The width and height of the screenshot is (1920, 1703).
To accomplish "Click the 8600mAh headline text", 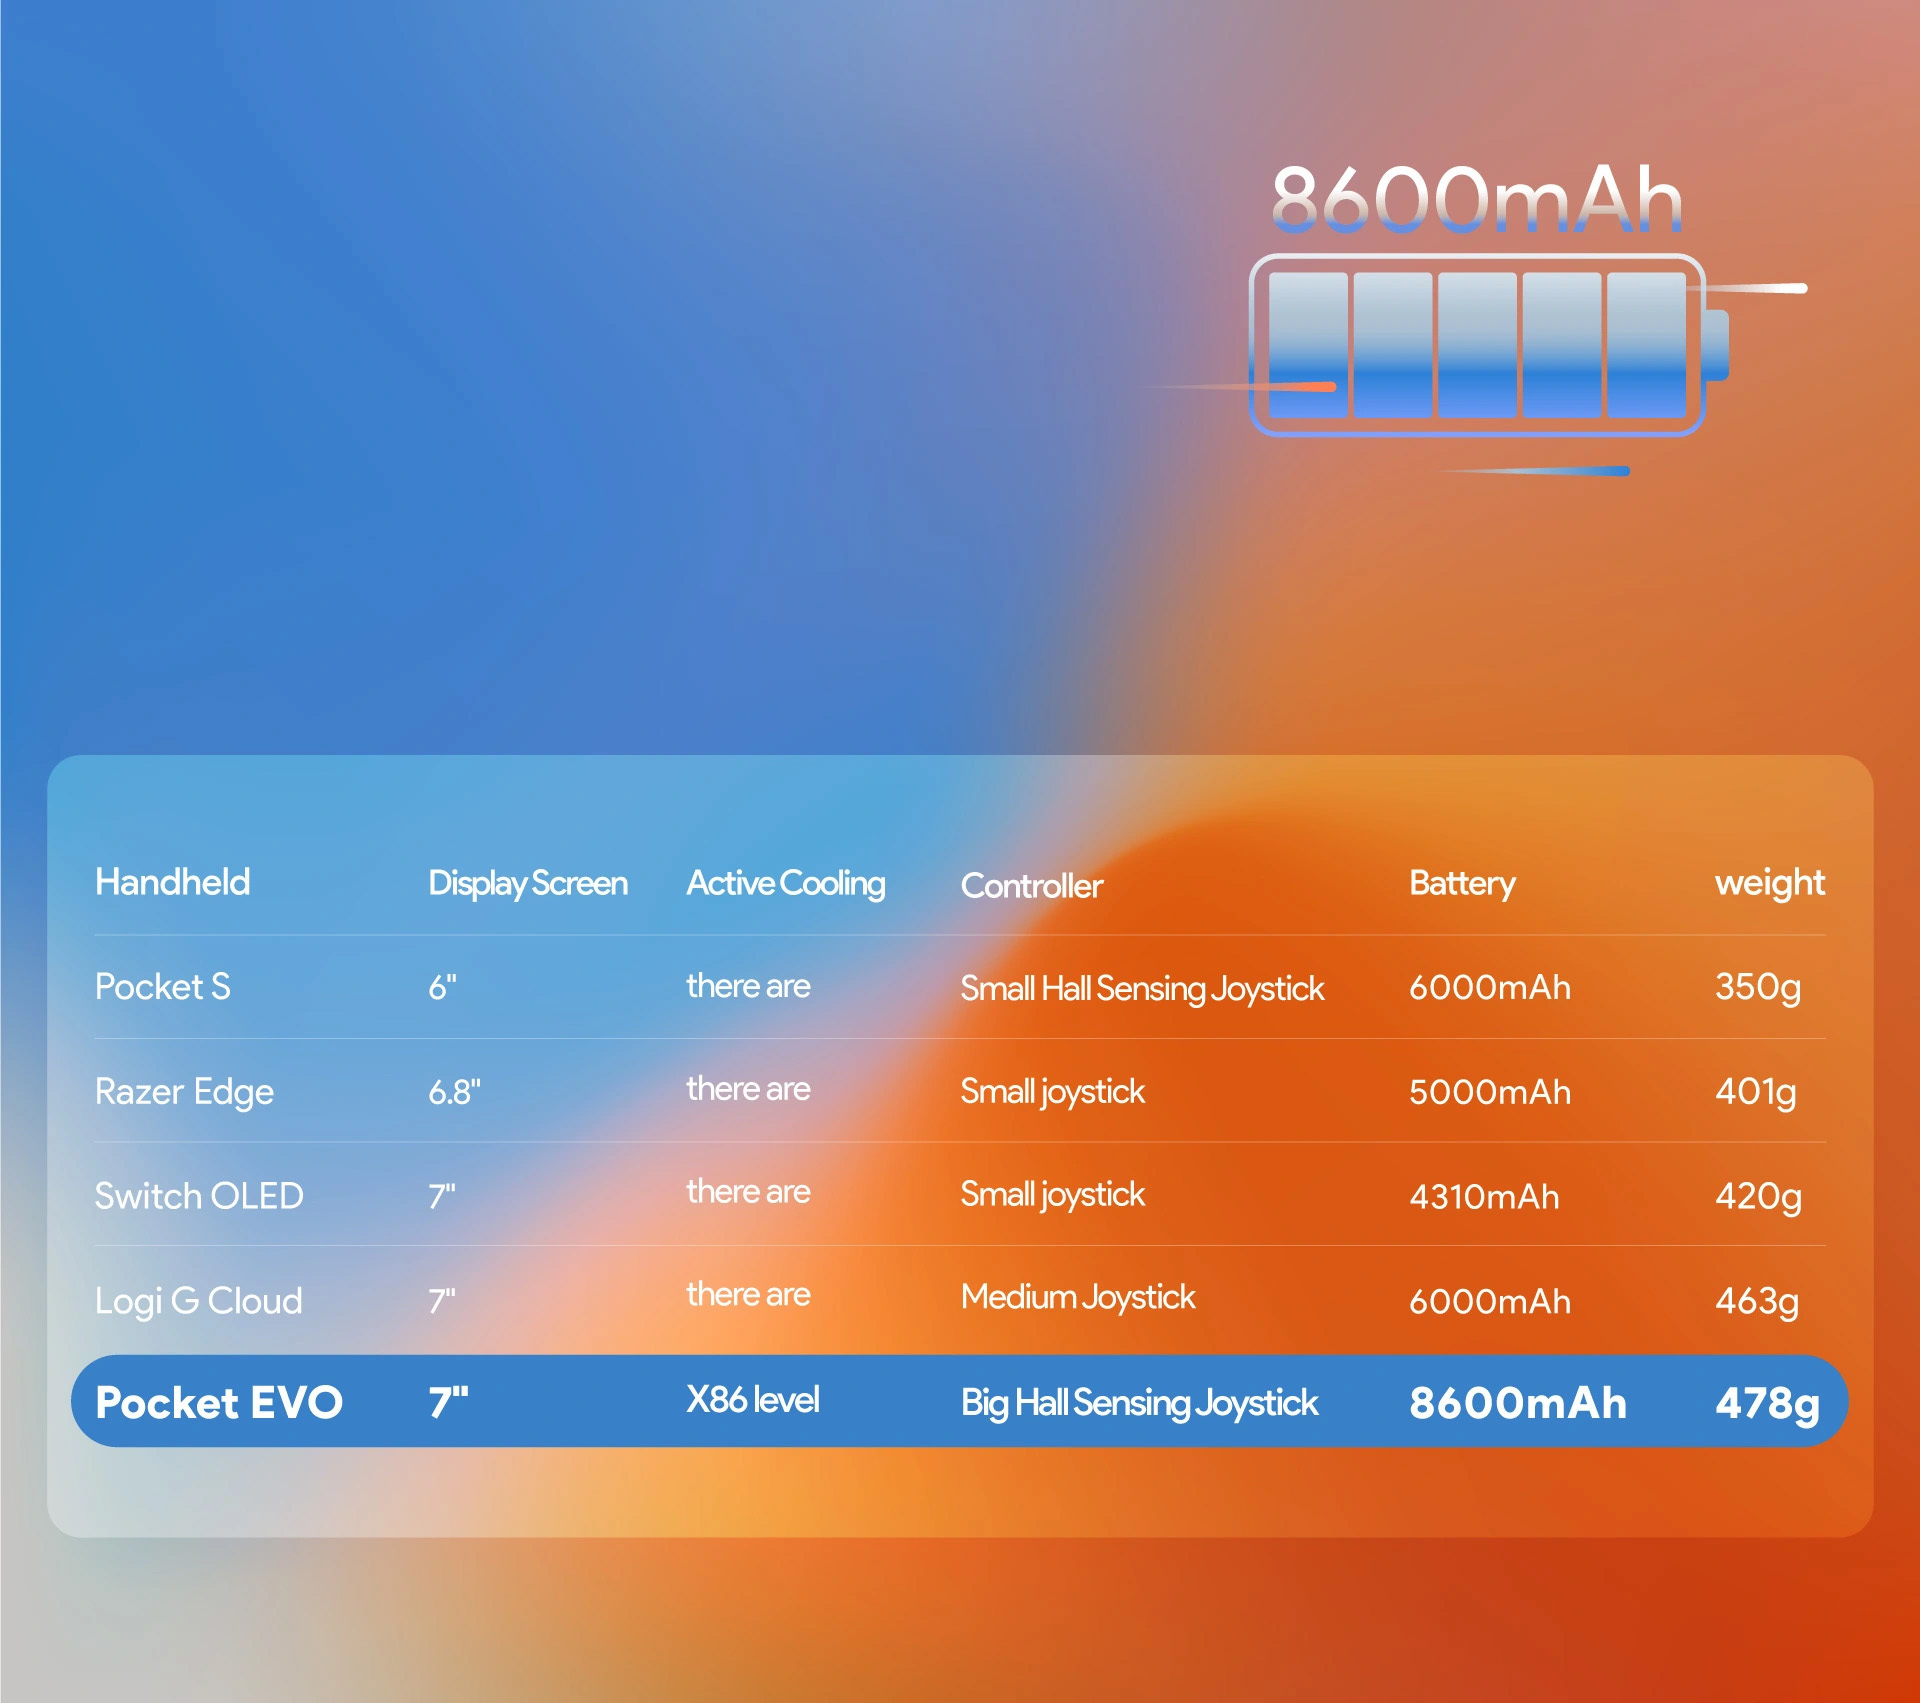I will pyautogui.click(x=1477, y=199).
